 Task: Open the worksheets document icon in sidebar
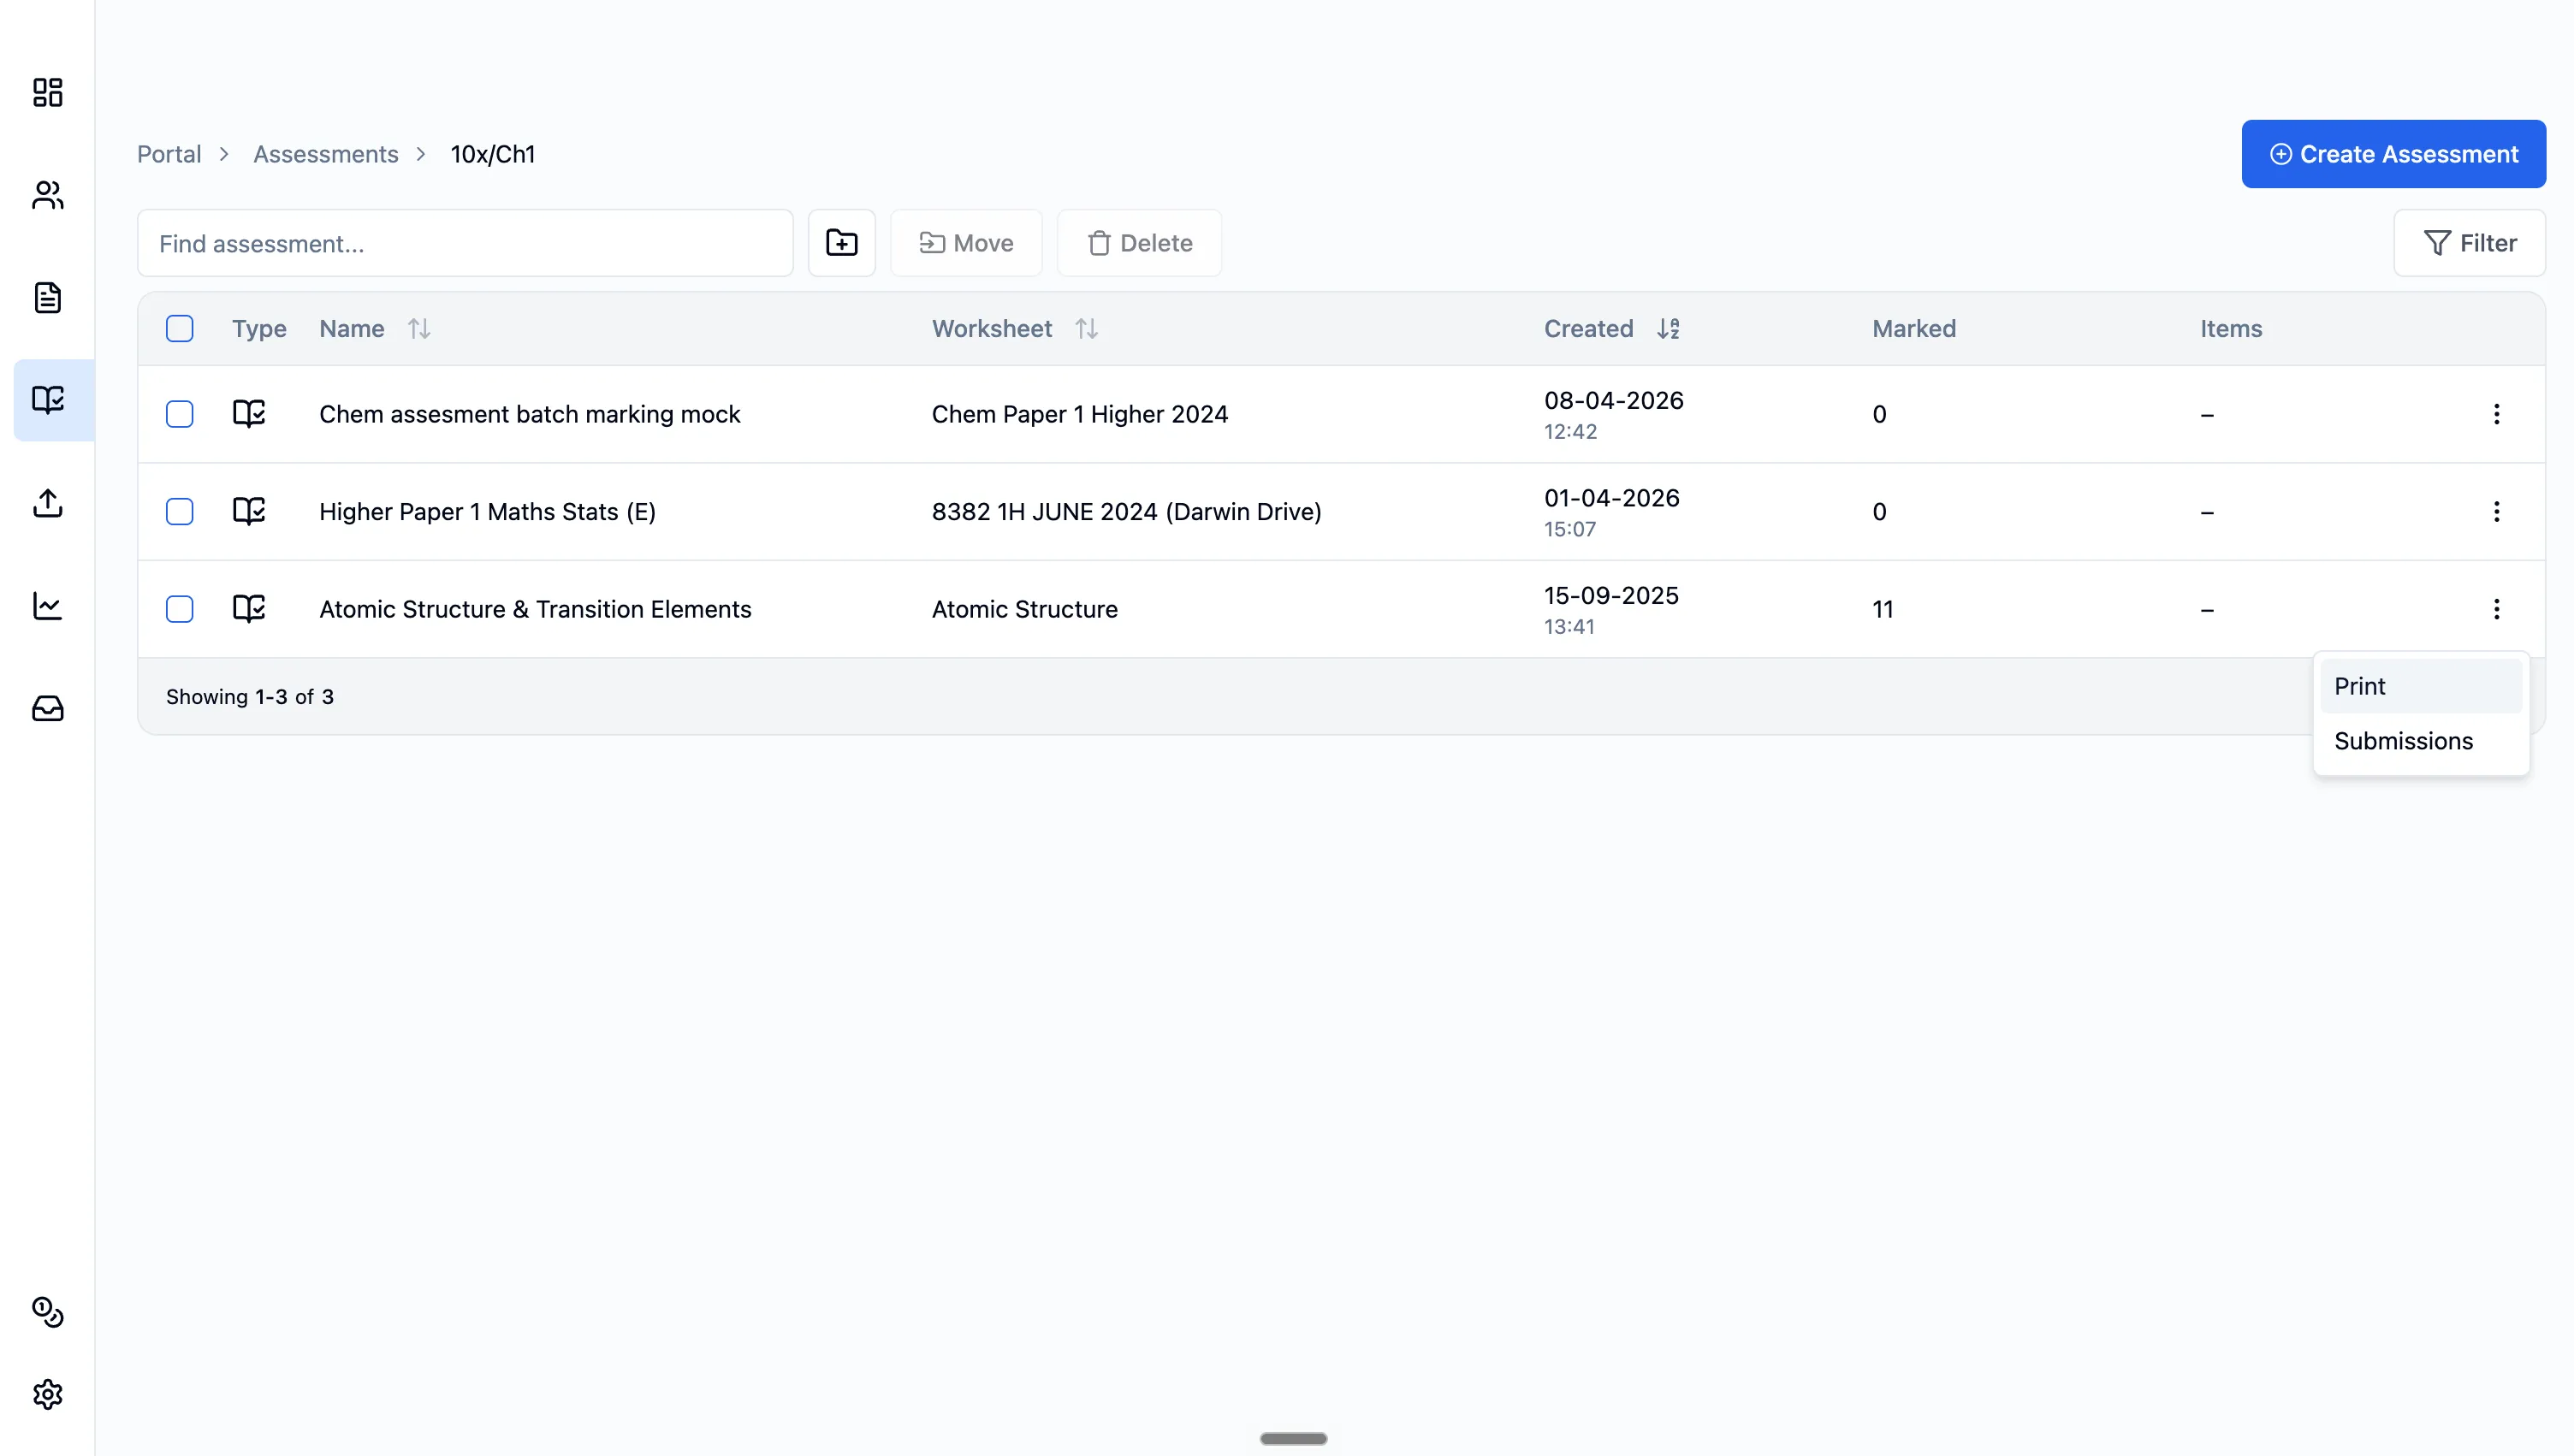pyautogui.click(x=47, y=297)
